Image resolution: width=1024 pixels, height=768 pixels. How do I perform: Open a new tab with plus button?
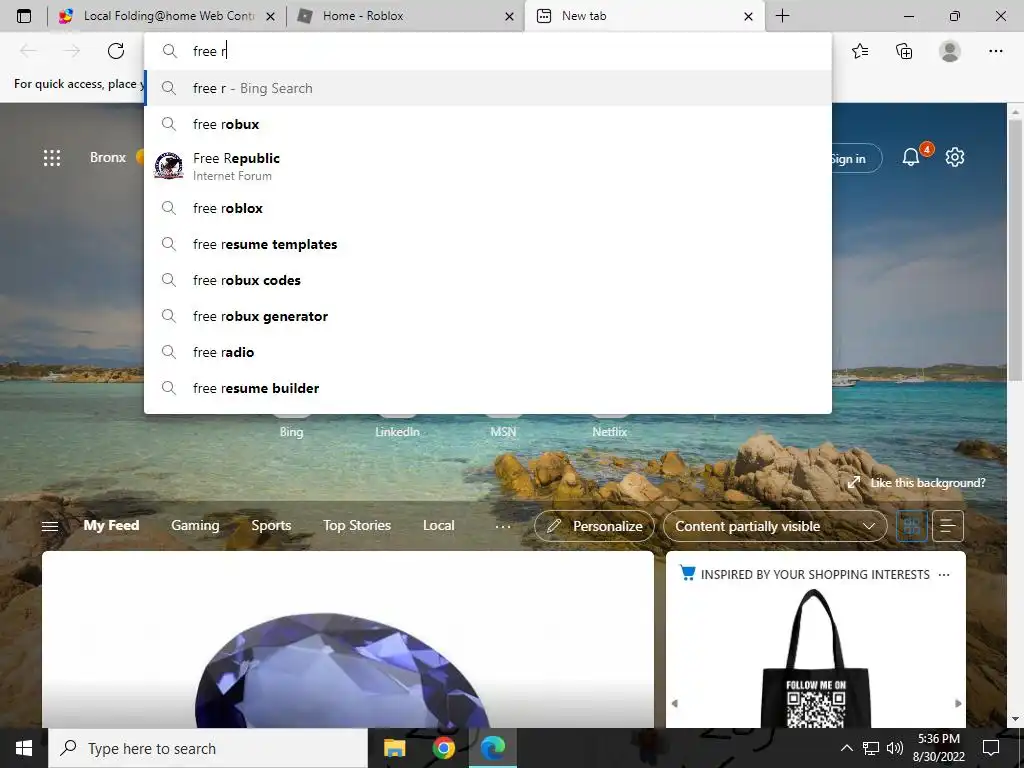coord(782,16)
